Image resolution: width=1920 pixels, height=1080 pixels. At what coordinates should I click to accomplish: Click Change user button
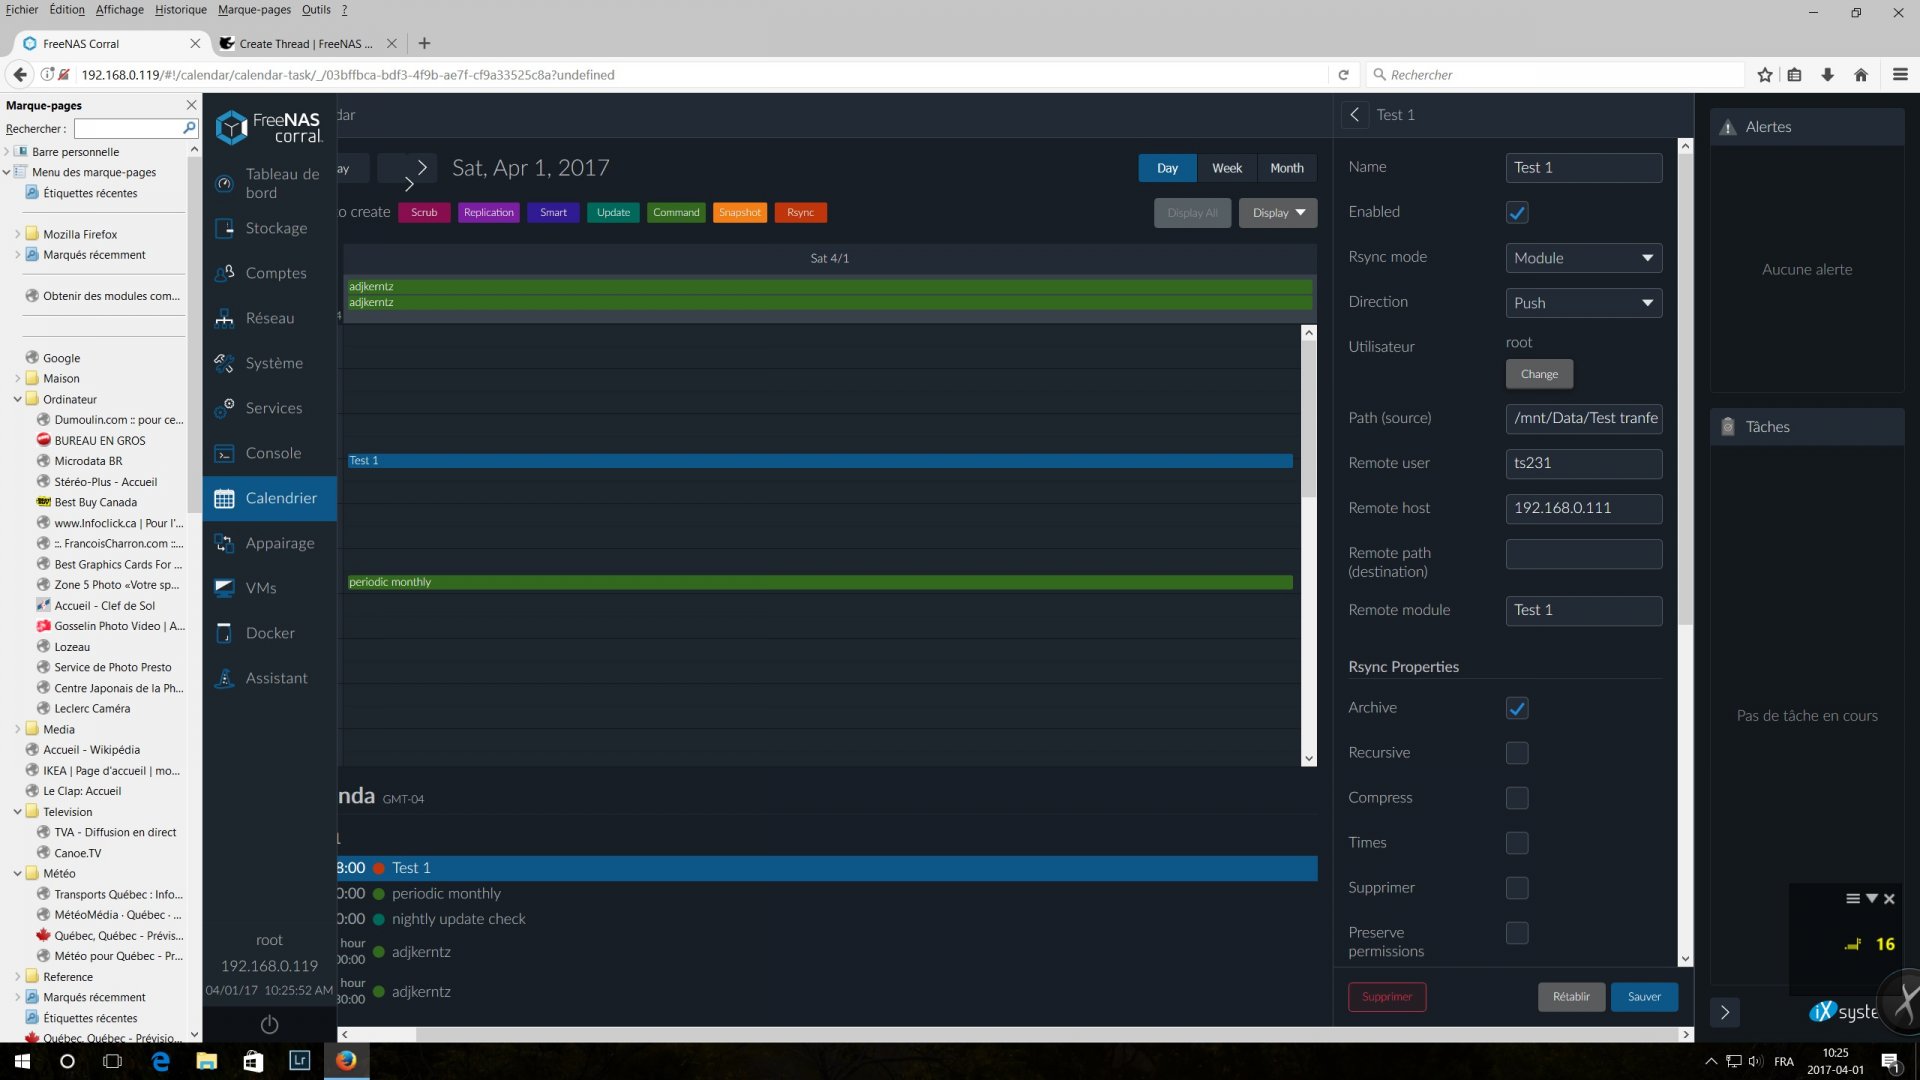(x=1539, y=374)
